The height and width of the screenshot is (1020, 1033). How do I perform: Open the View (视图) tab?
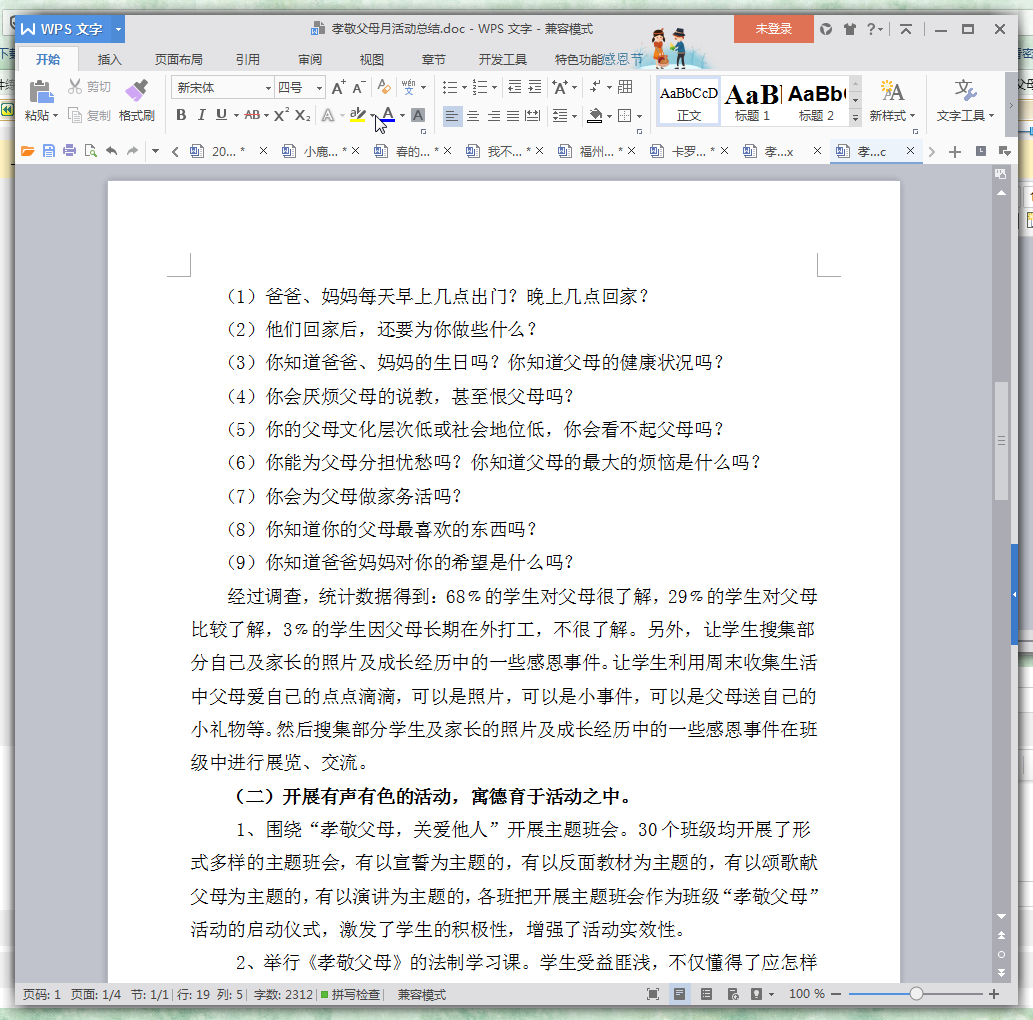tap(372, 59)
